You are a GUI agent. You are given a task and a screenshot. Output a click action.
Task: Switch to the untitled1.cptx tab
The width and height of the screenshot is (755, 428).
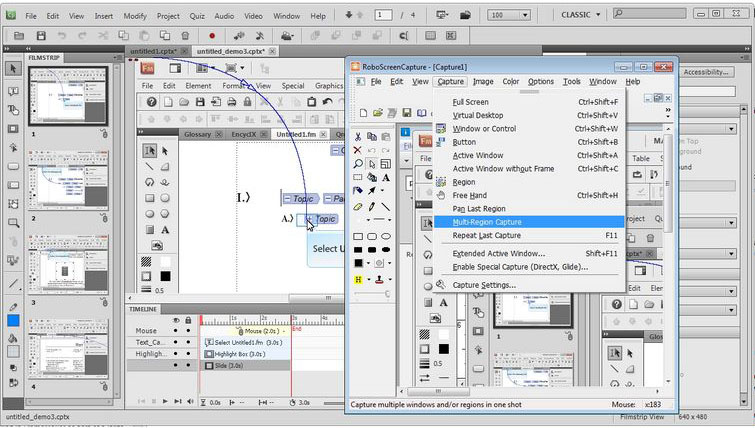click(x=153, y=51)
